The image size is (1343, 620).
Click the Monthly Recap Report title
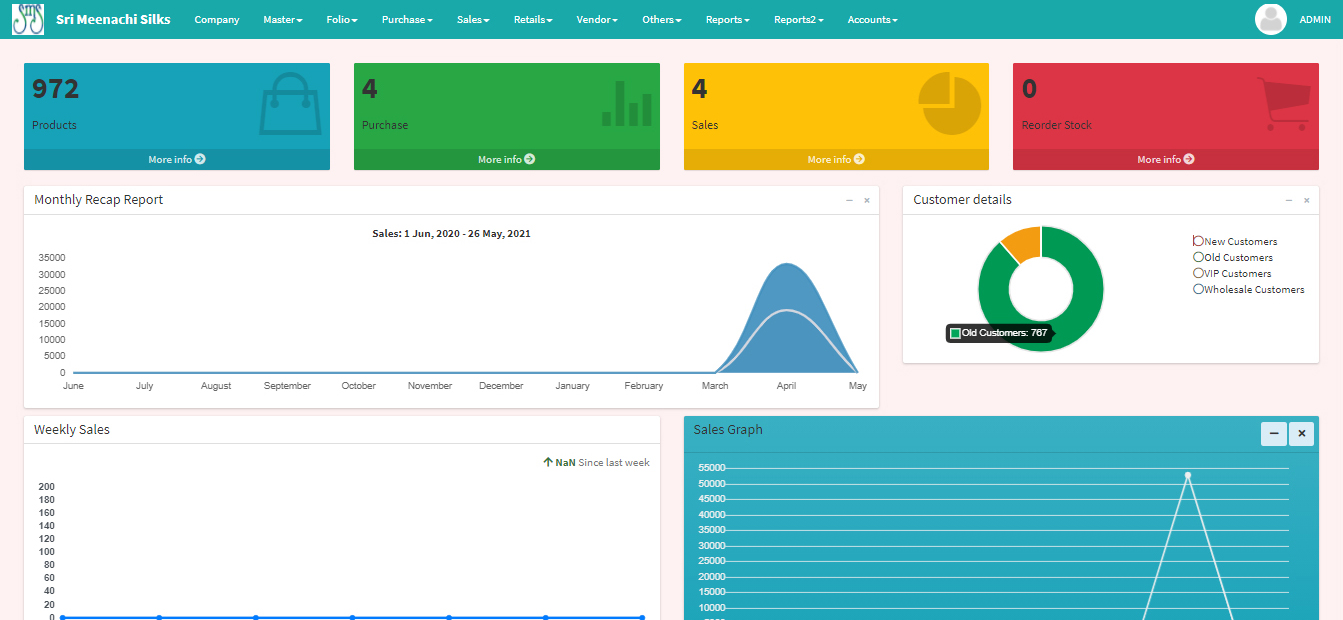pyautogui.click(x=99, y=200)
